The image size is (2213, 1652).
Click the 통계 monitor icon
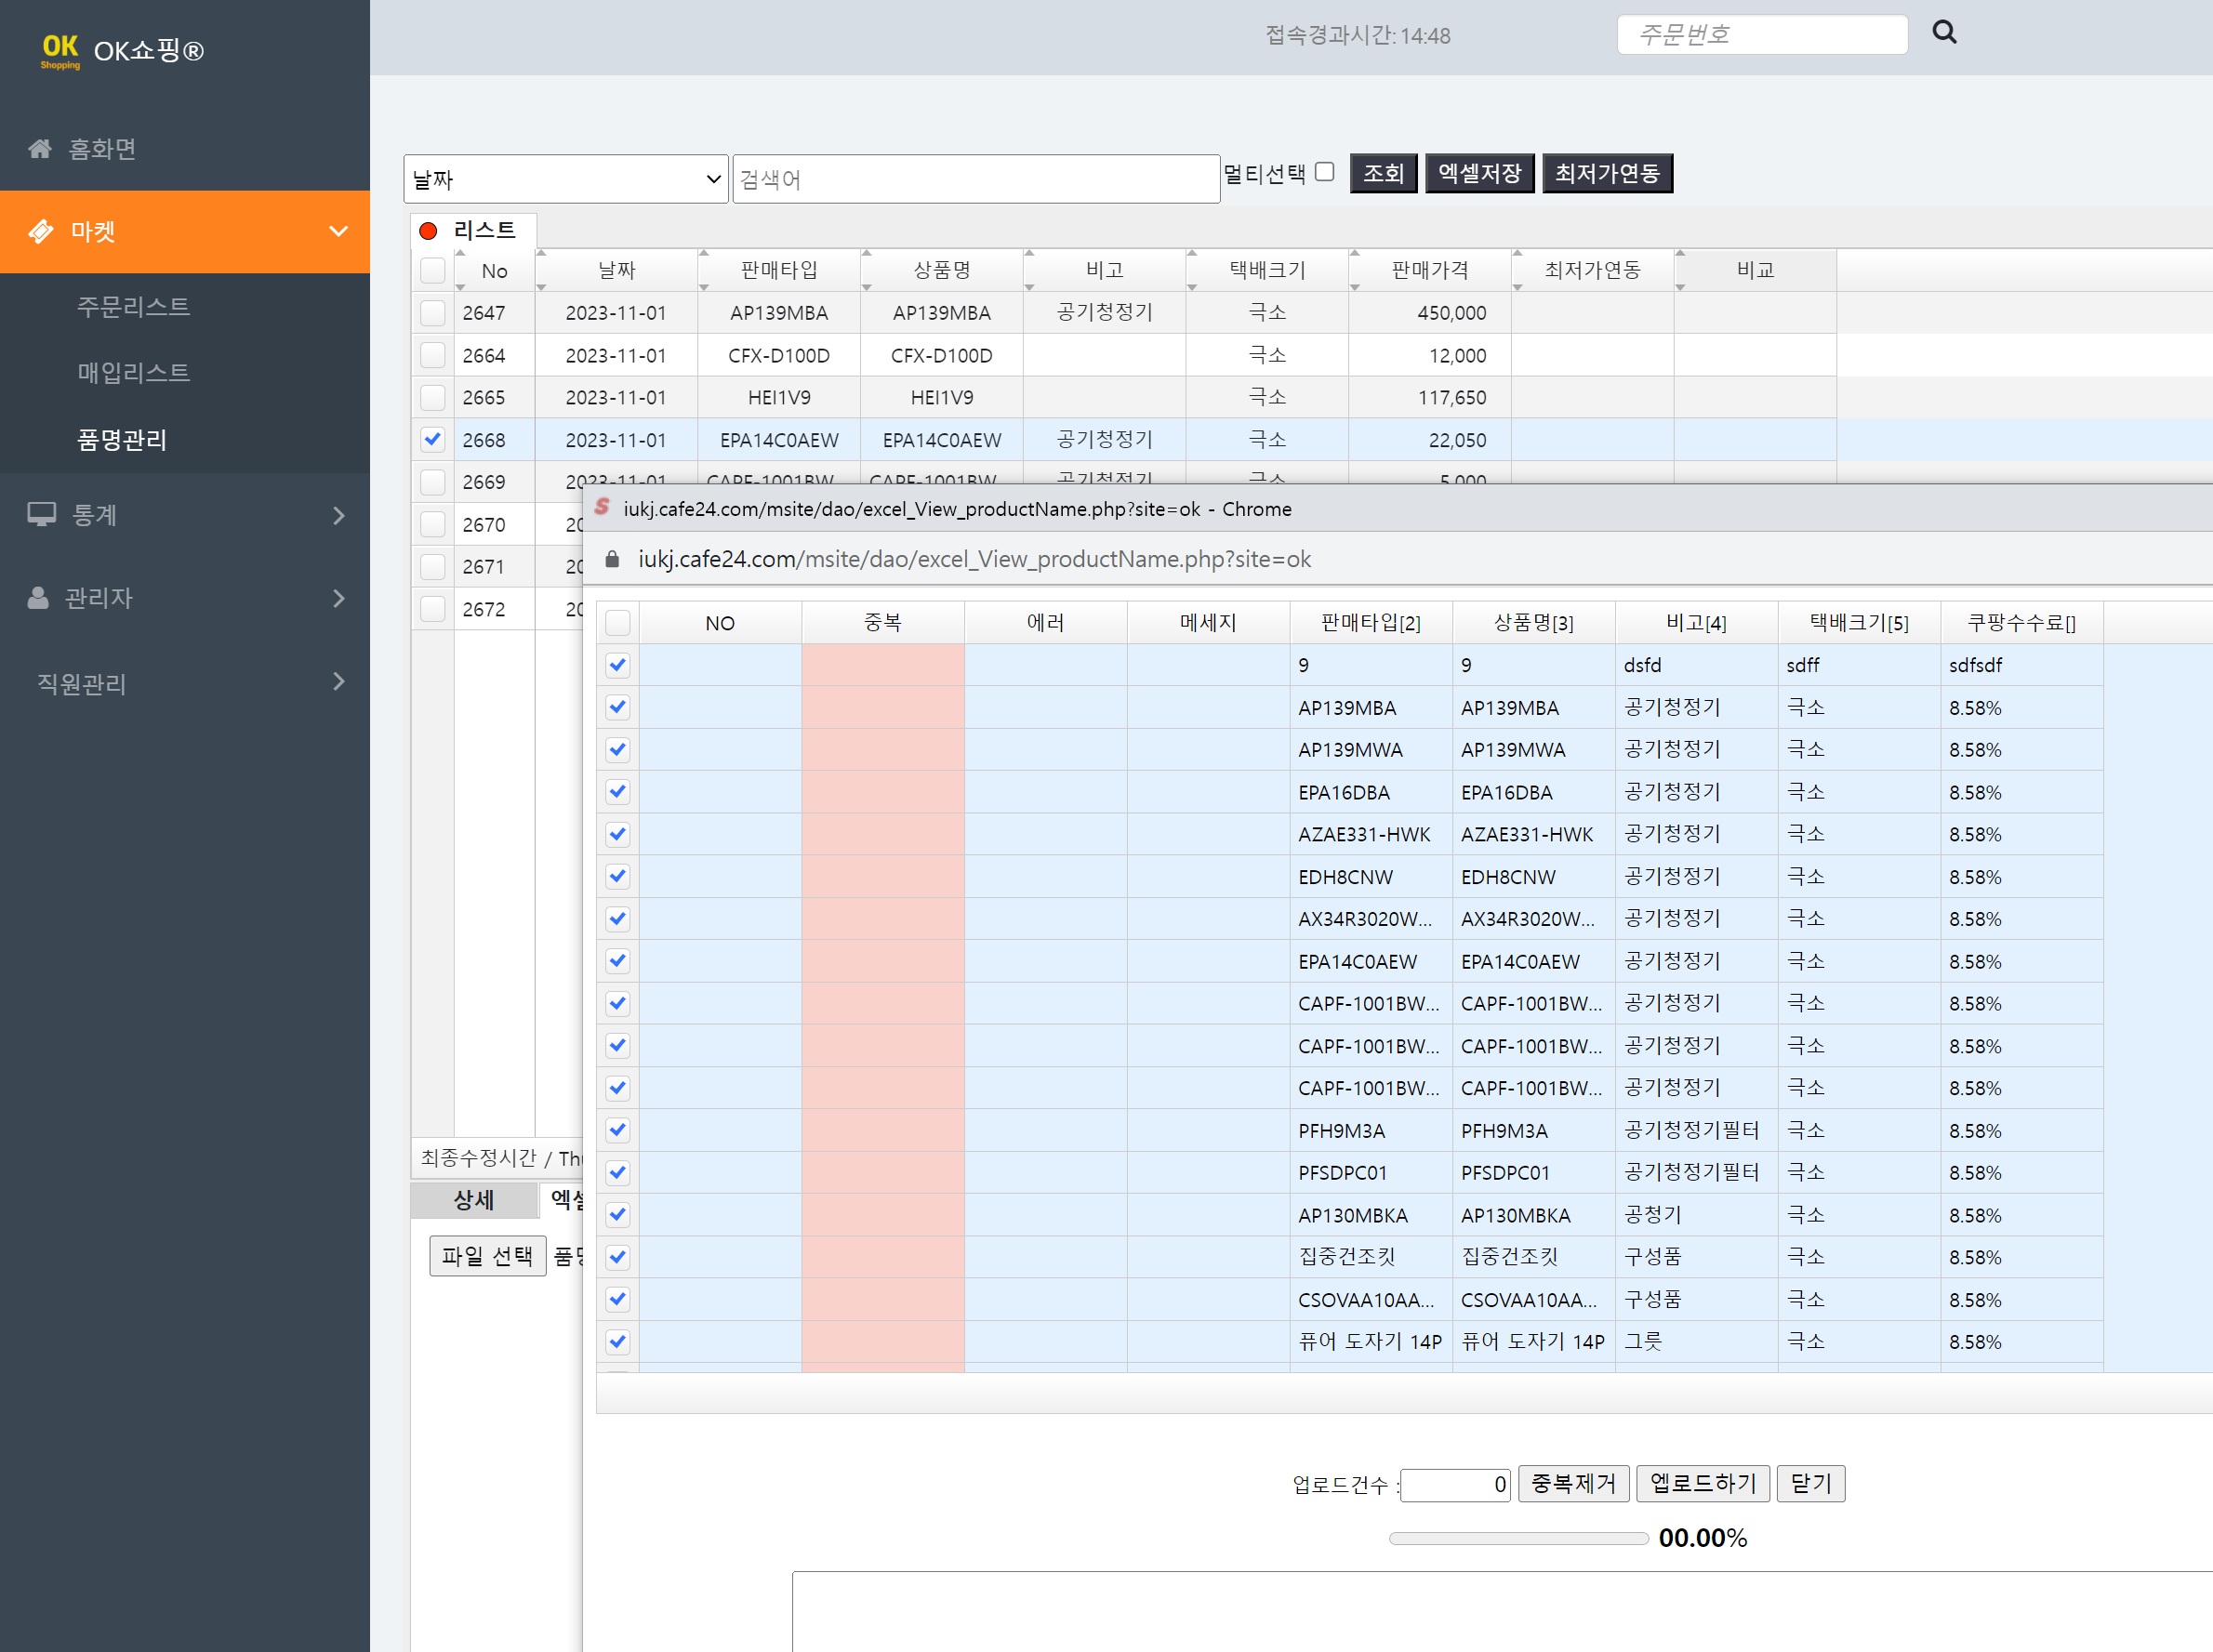pos(41,515)
